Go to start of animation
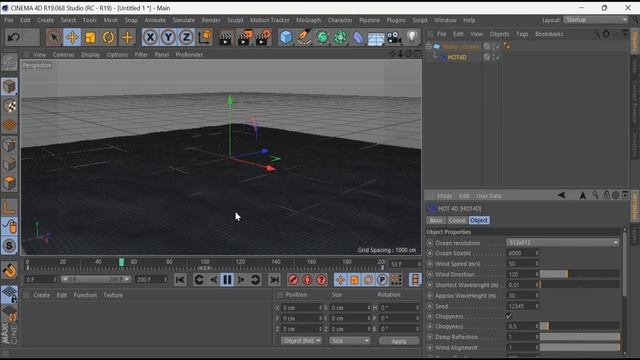Image resolution: width=640 pixels, height=360 pixels. [180, 280]
